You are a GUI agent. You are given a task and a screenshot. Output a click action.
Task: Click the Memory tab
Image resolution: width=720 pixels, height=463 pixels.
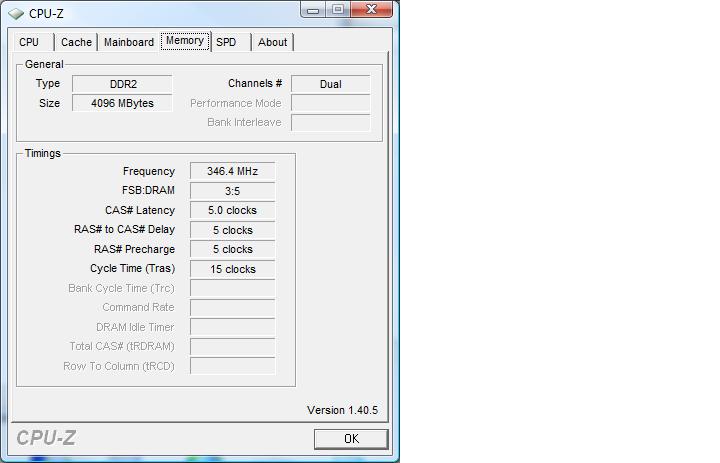point(185,41)
